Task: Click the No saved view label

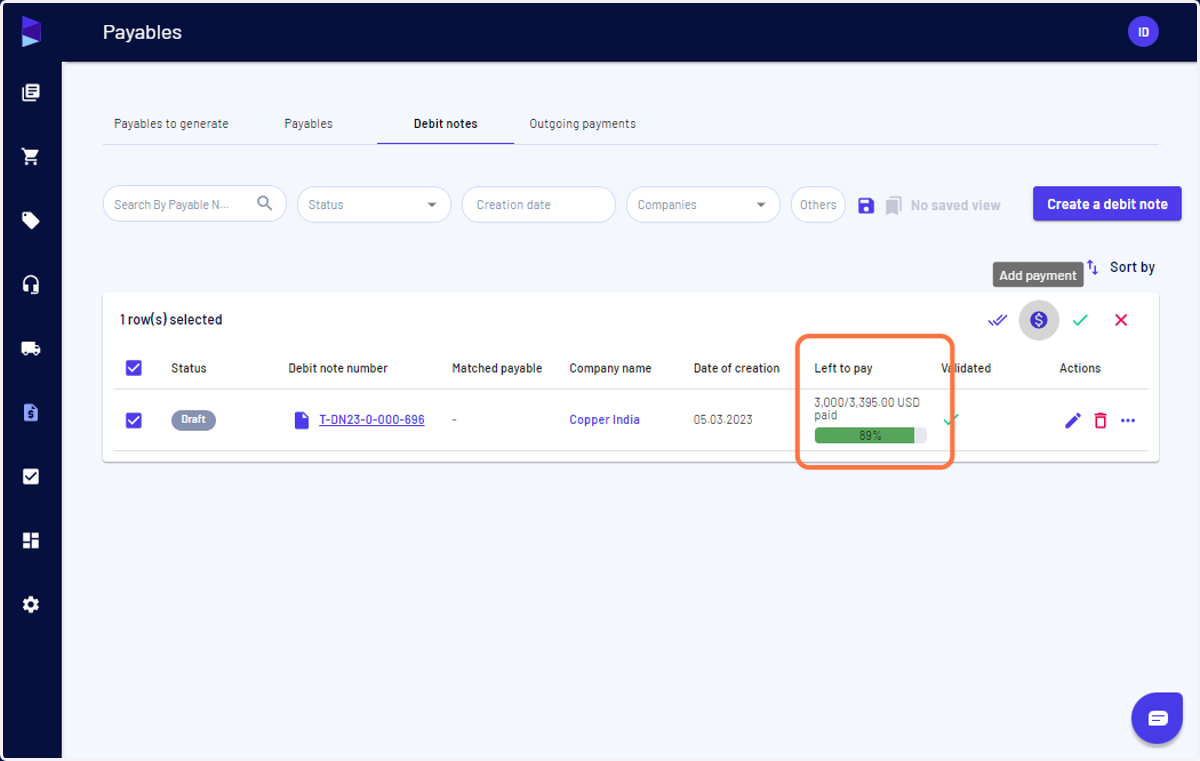Action: point(955,205)
